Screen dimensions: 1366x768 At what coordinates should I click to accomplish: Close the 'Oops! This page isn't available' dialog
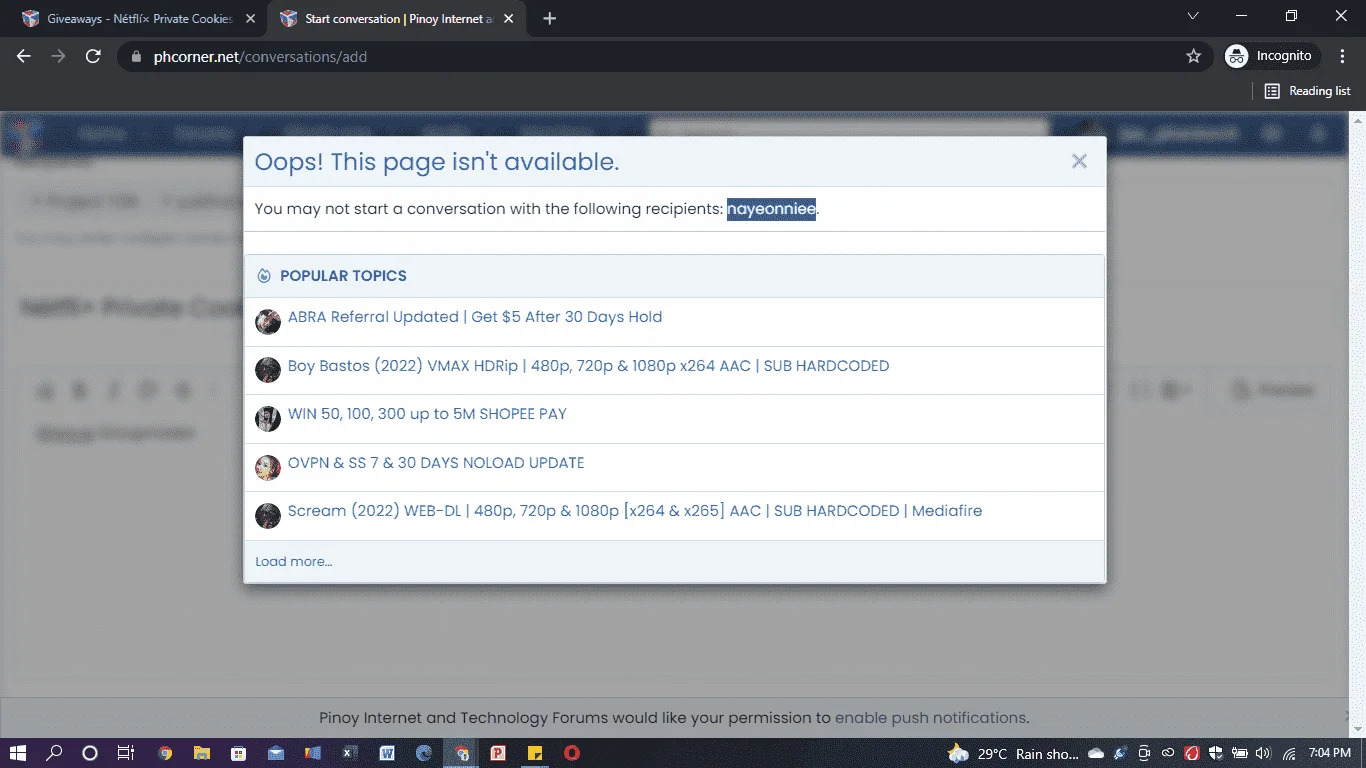coord(1079,161)
